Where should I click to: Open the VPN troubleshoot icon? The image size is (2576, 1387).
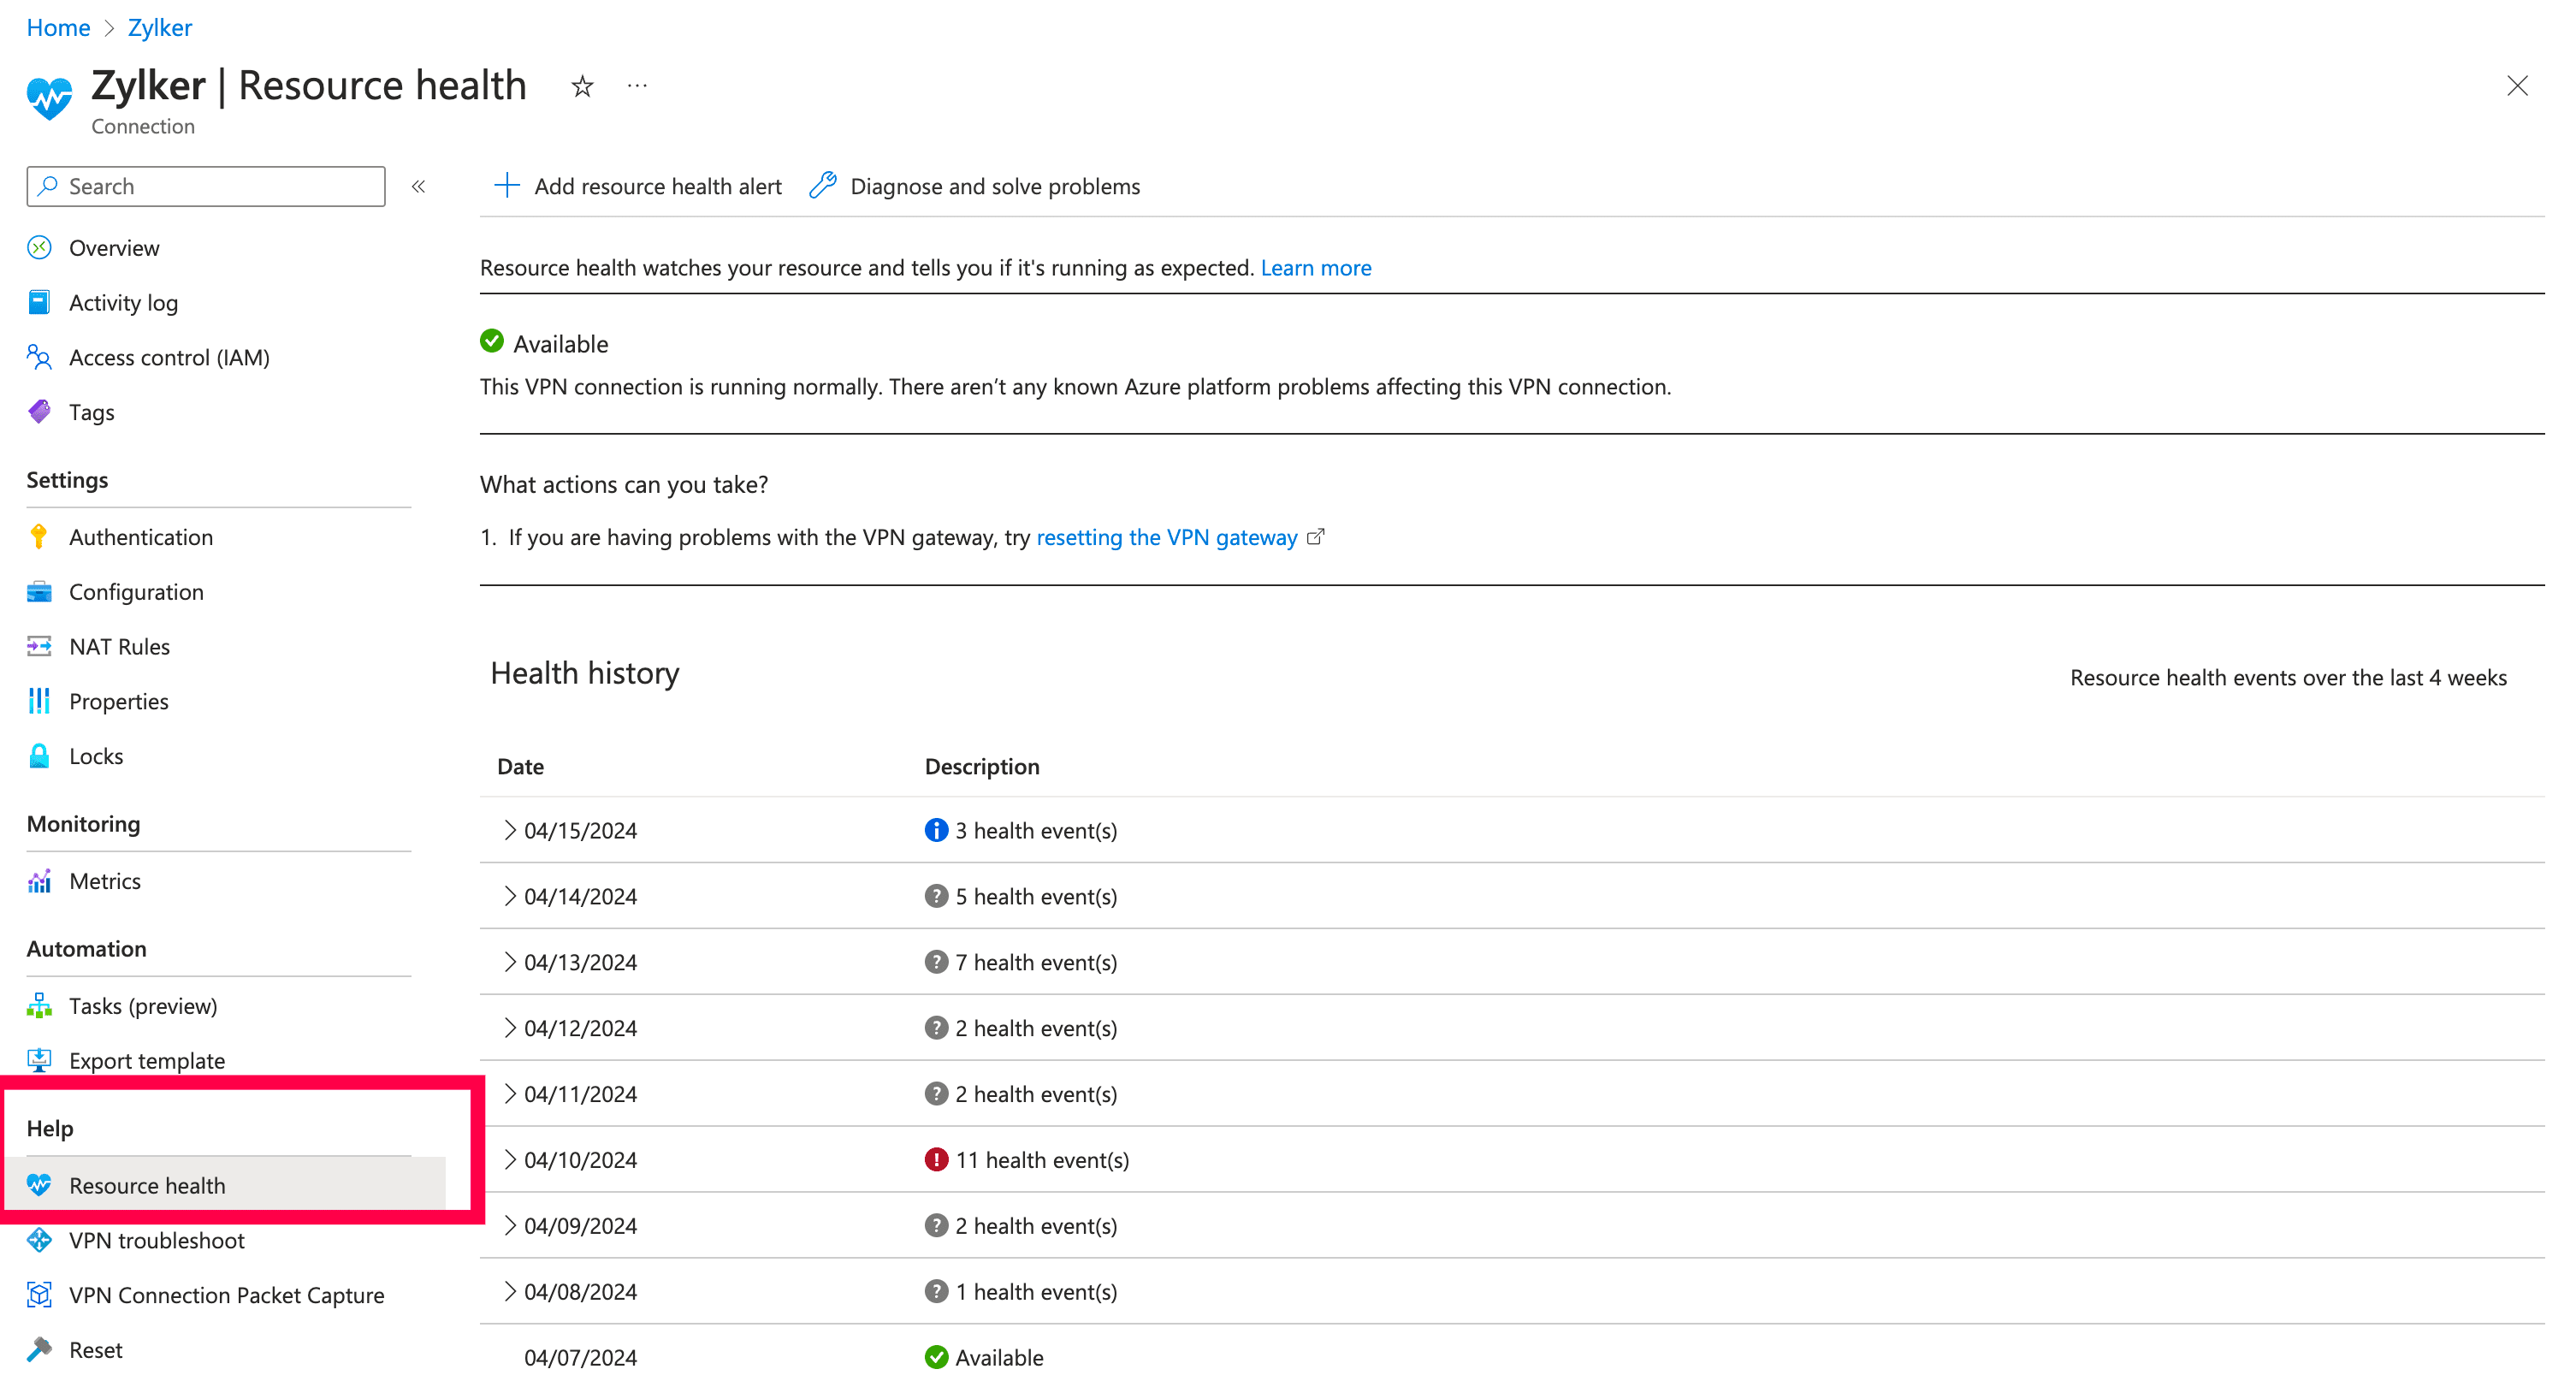(39, 1240)
